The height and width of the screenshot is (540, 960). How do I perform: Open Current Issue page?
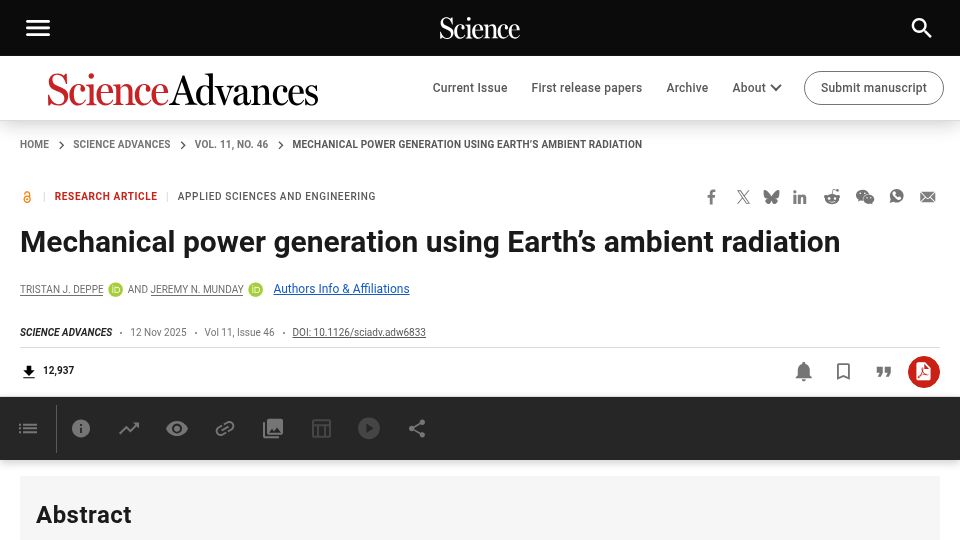[x=470, y=88]
